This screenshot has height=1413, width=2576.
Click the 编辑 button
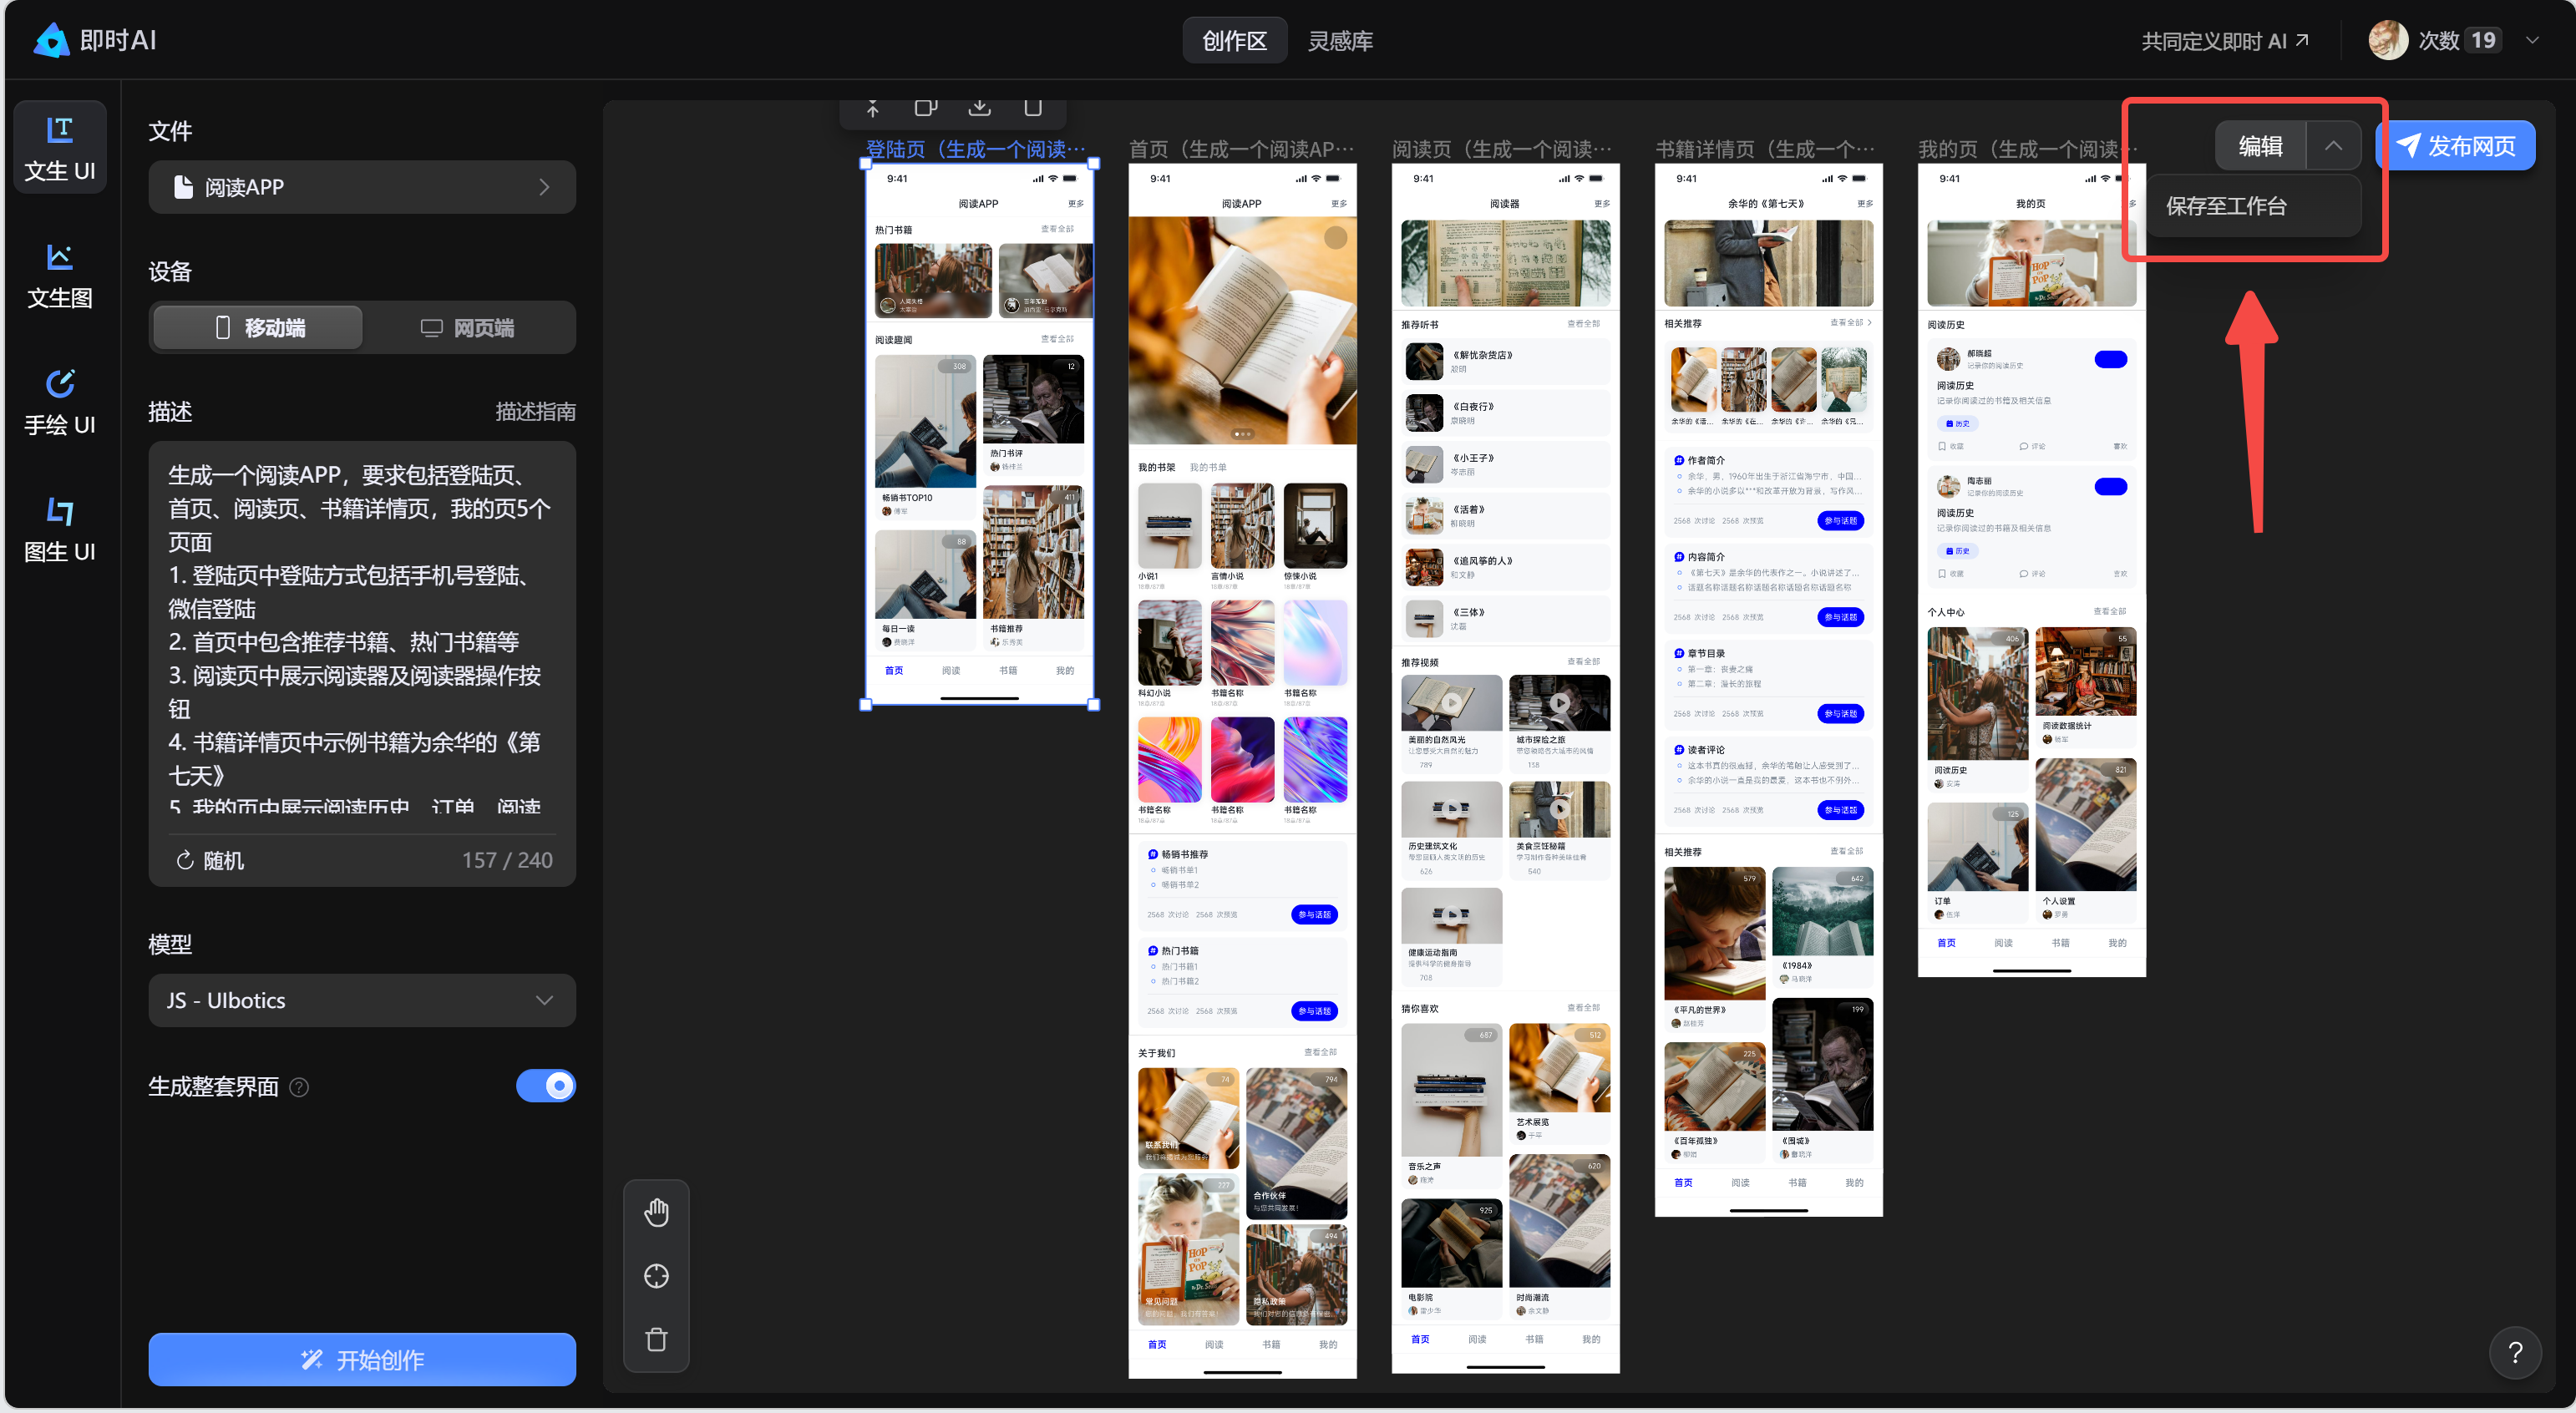coord(2260,146)
